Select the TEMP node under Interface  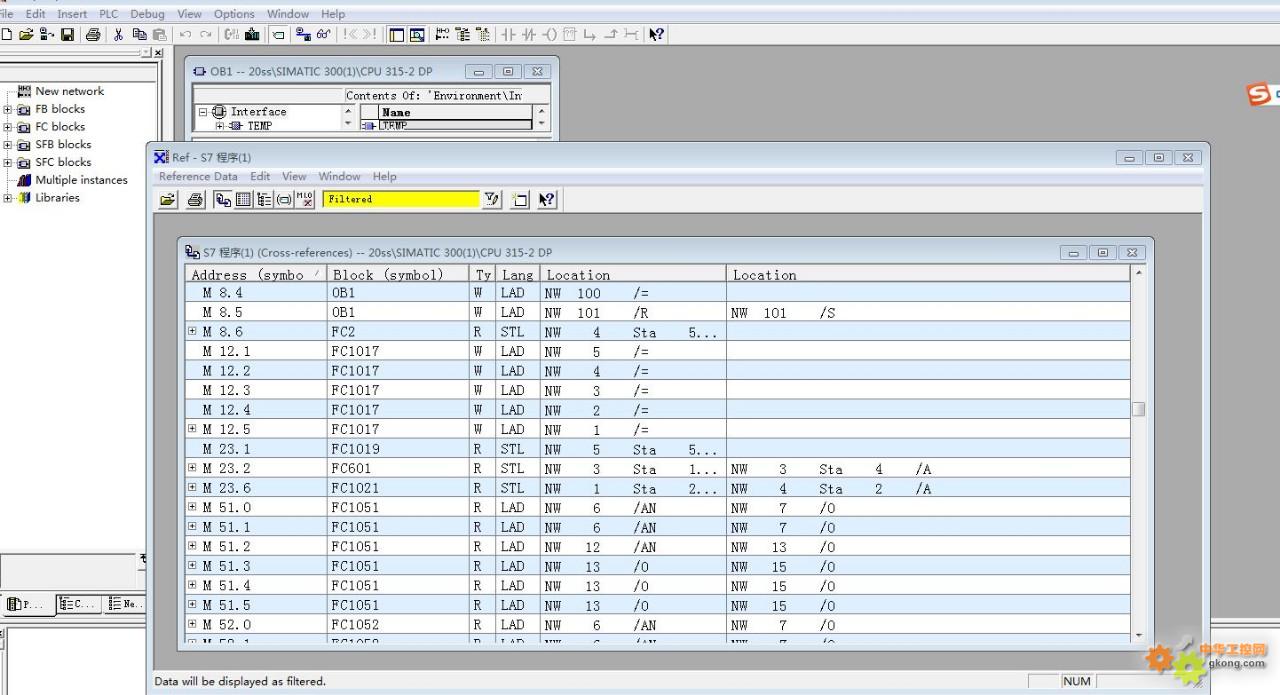(259, 126)
